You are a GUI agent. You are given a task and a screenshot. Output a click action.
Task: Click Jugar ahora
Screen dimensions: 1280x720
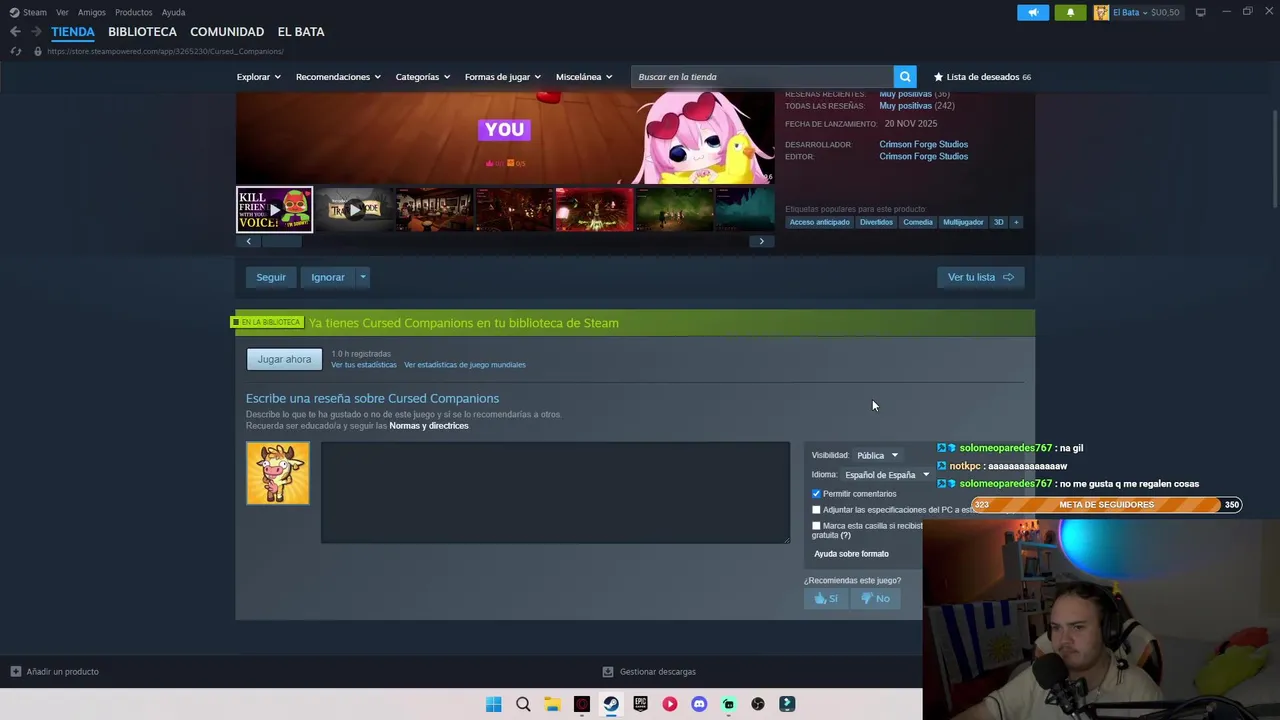point(284,359)
